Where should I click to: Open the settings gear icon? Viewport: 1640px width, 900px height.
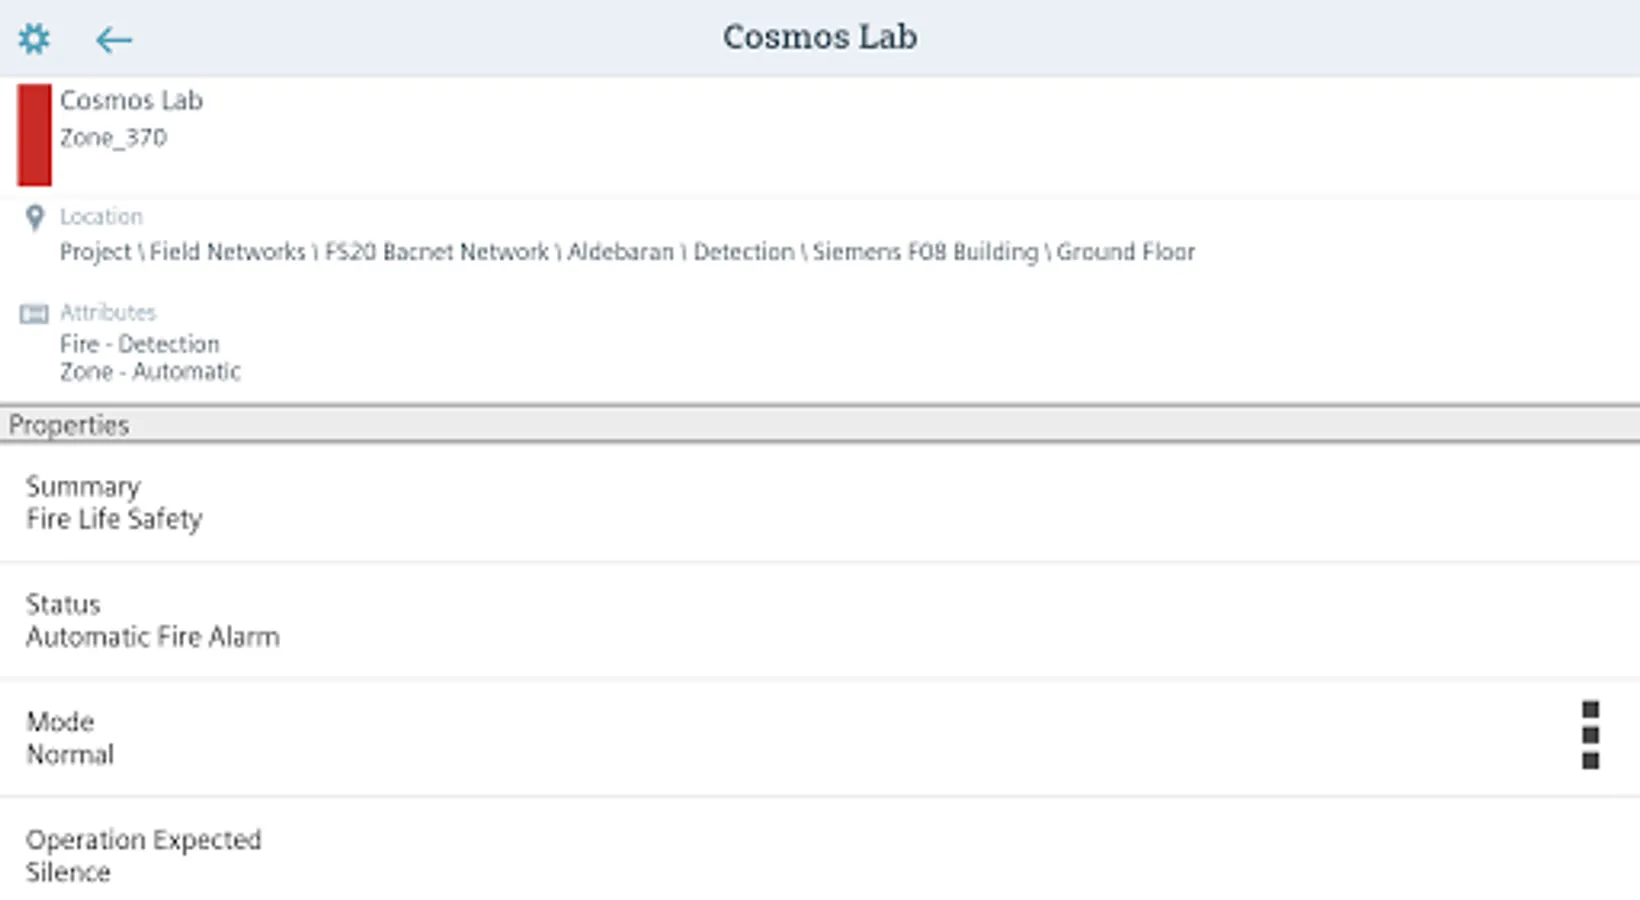[34, 39]
